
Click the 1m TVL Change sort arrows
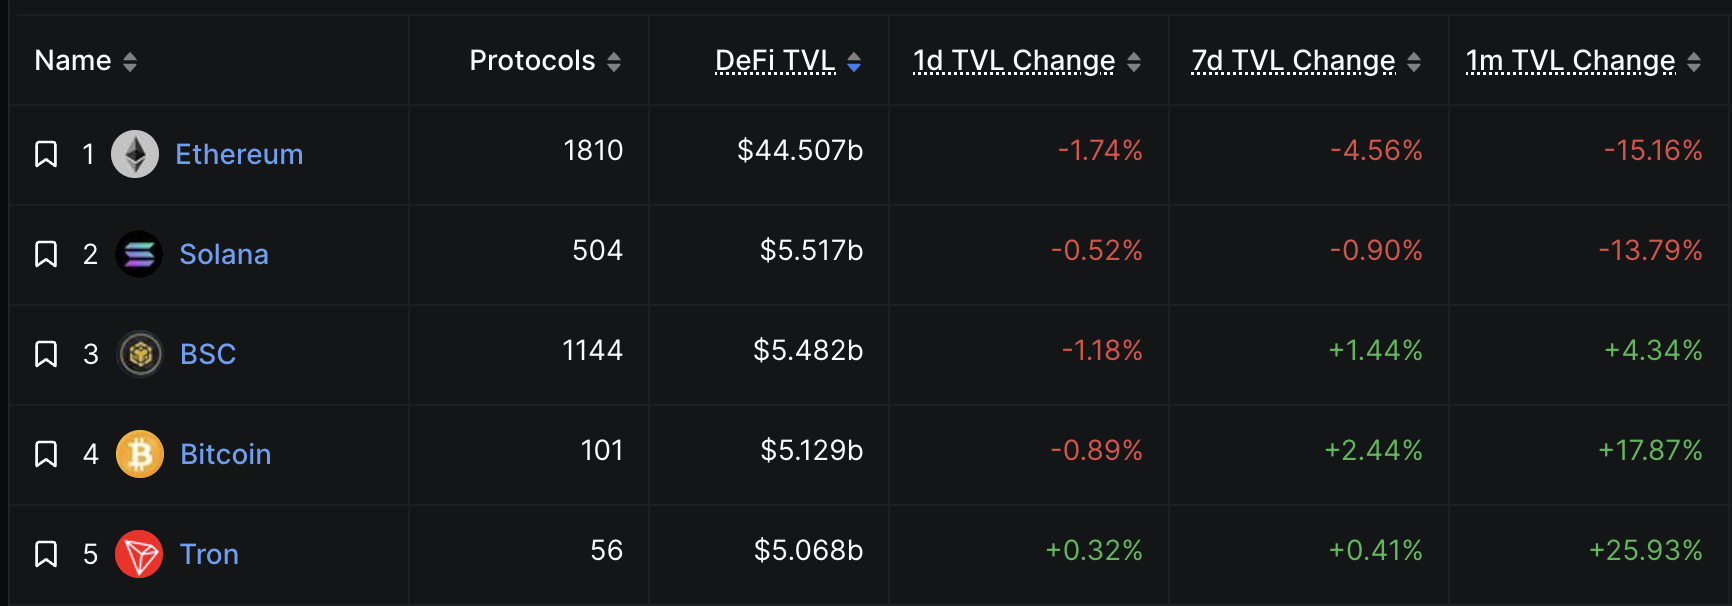click(1694, 62)
